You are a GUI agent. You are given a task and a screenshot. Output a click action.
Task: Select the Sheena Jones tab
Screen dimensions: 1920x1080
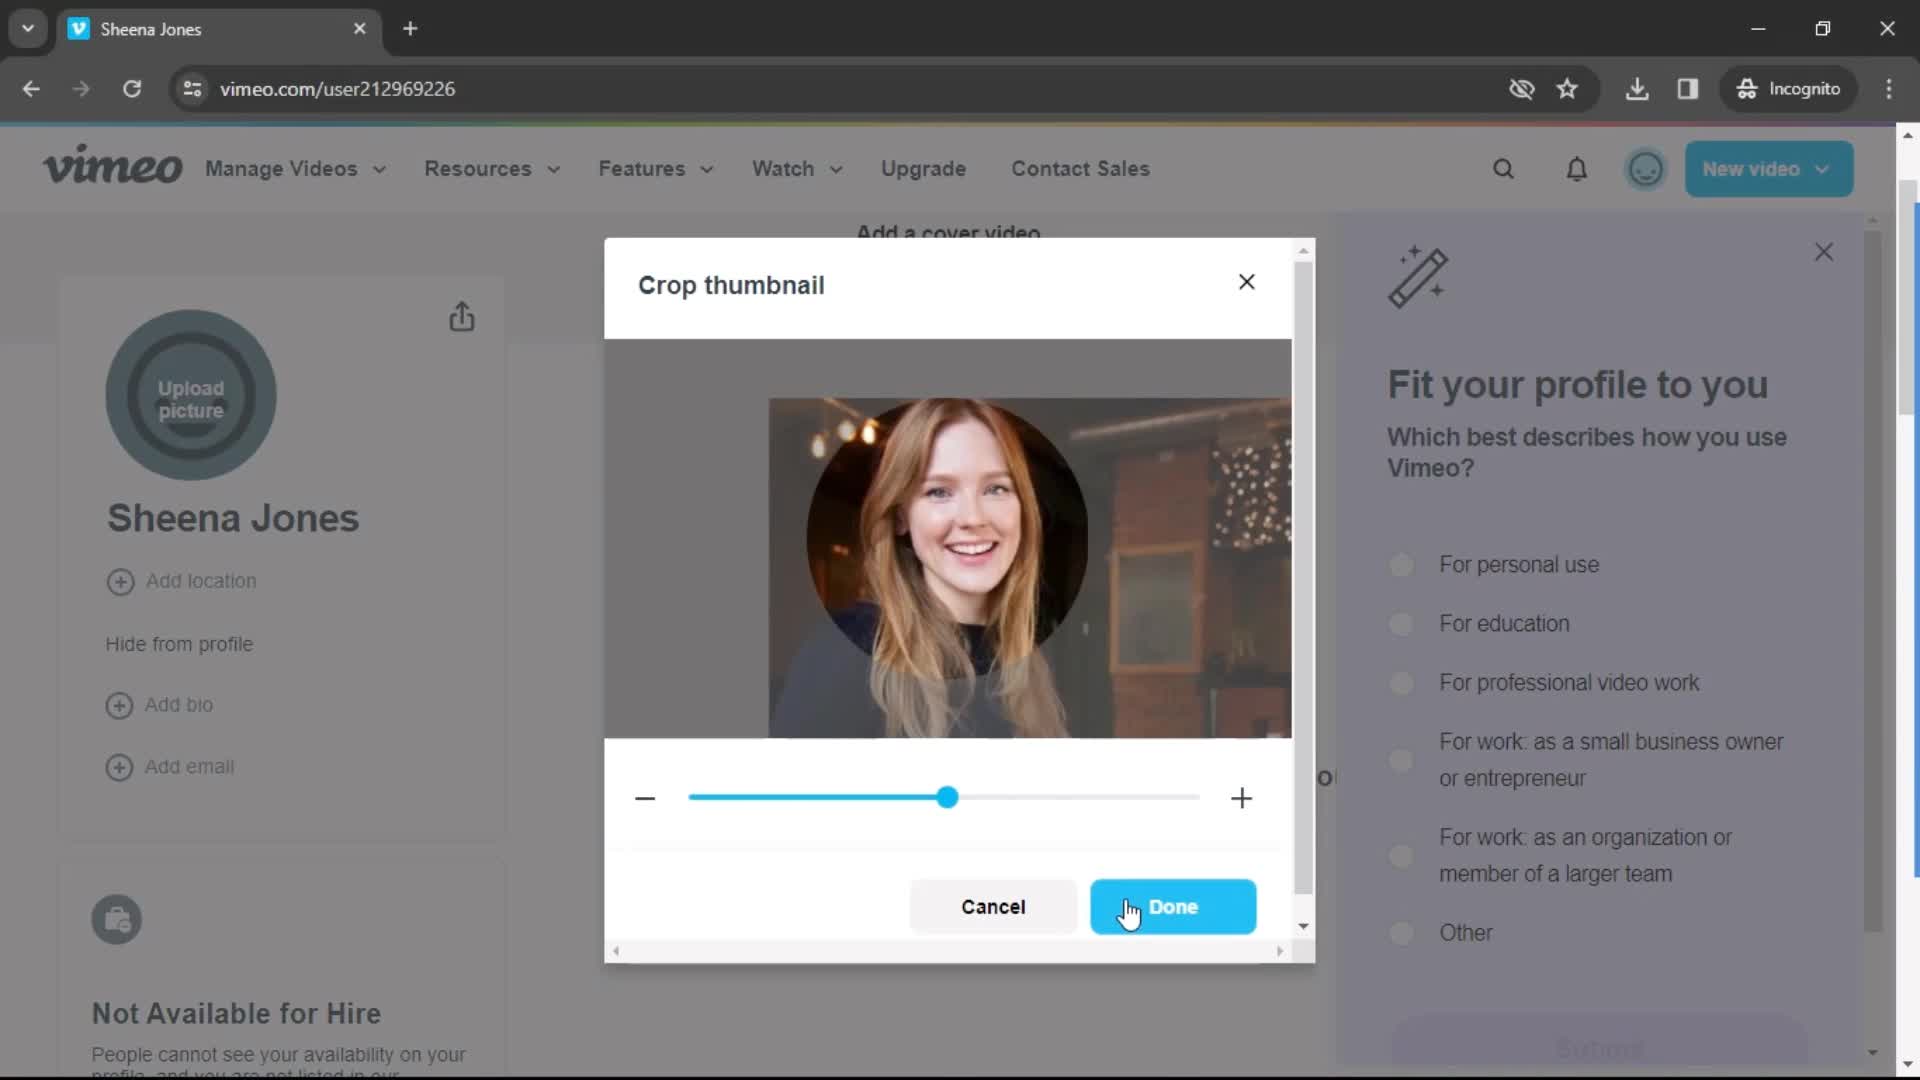(x=218, y=29)
